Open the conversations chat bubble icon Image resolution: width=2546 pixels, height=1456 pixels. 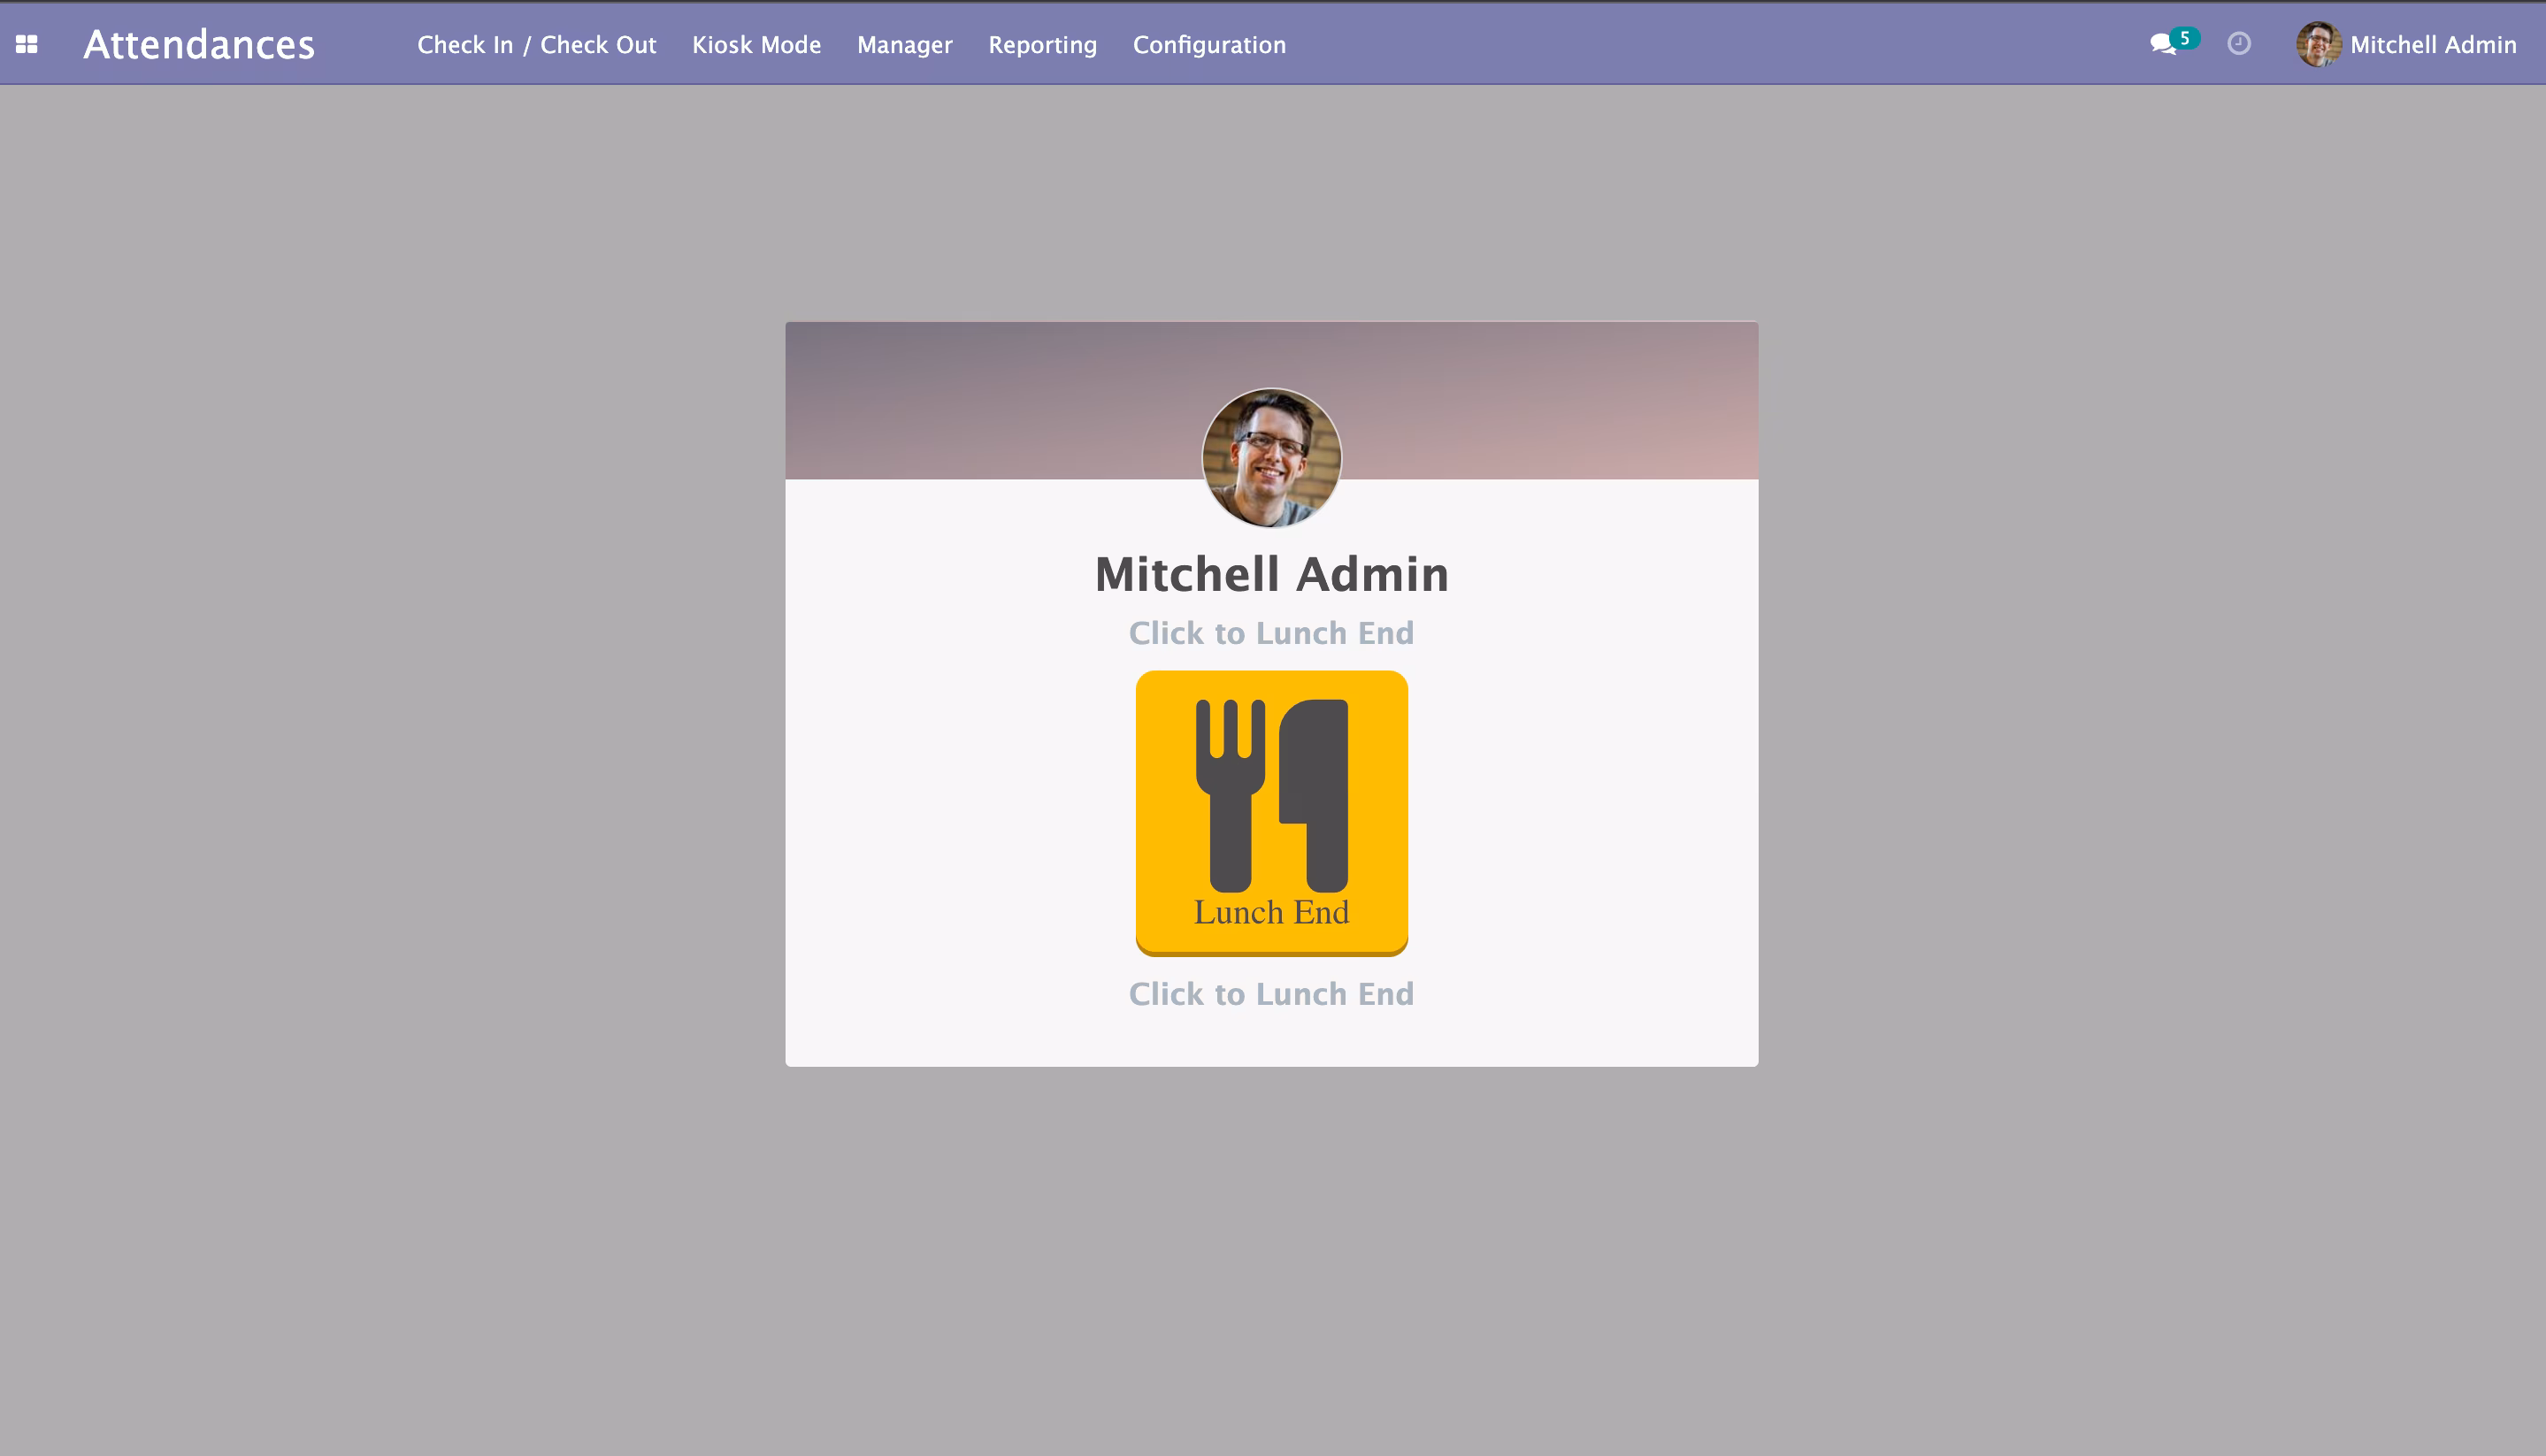[2162, 45]
